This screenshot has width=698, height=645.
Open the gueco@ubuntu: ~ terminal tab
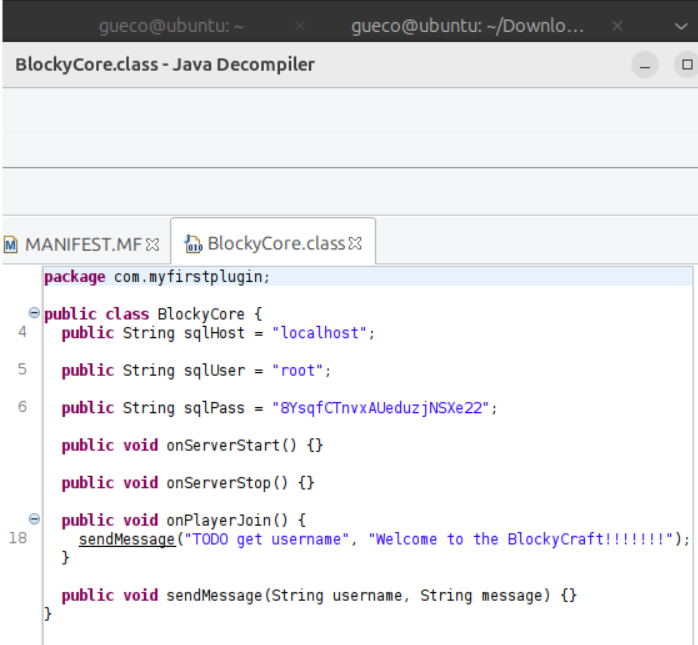(171, 26)
